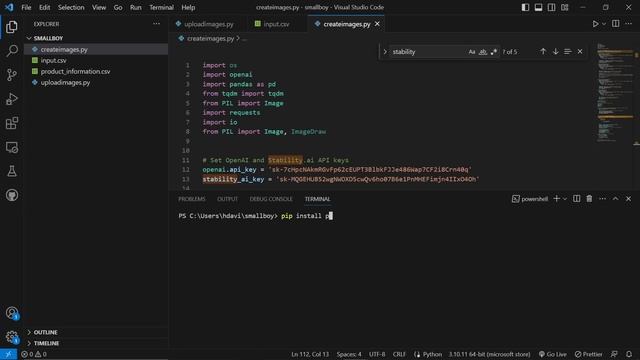
Task: Switch to the DEBUG CONSOLE tab
Action: [271, 199]
